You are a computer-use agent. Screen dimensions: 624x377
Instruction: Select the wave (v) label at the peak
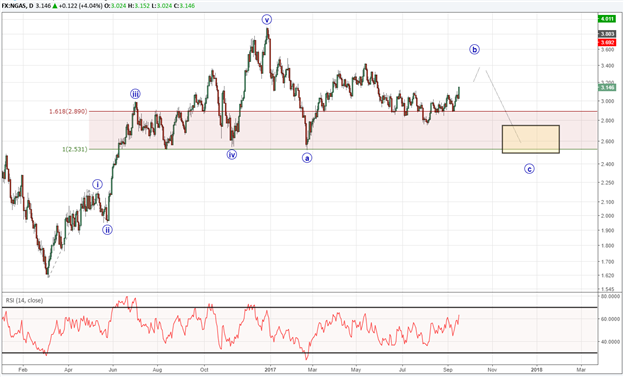pos(267,19)
